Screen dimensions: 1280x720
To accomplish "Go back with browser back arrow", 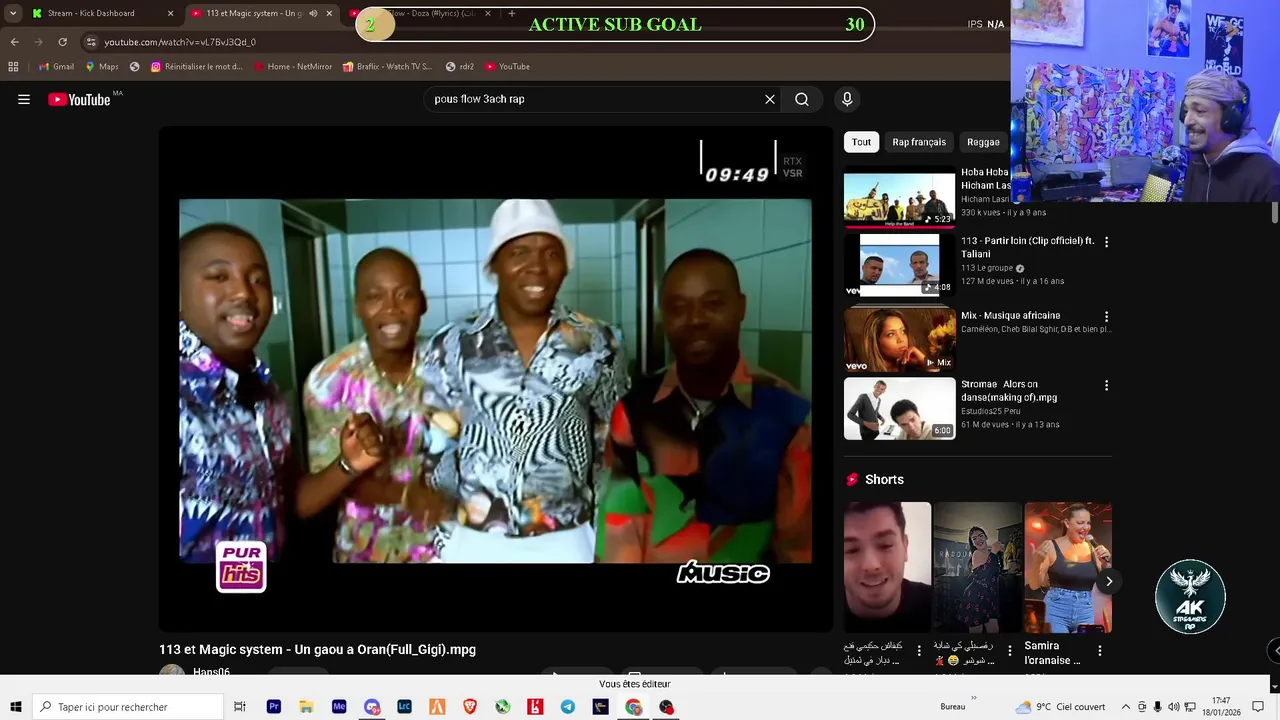I will pos(14,42).
